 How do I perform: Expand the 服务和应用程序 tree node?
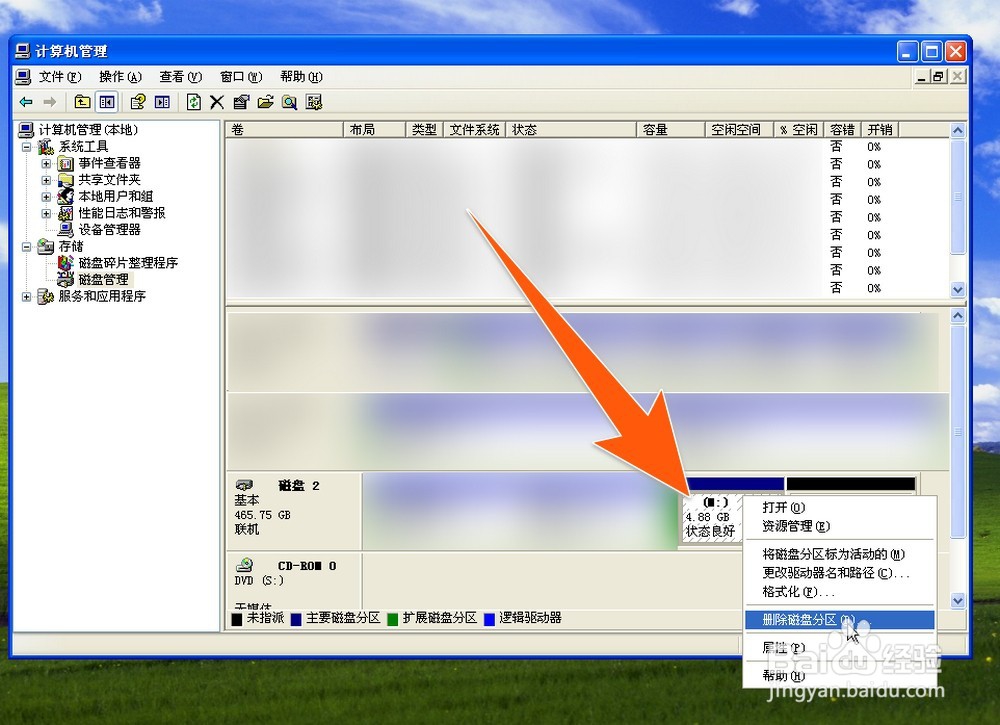click(x=26, y=297)
